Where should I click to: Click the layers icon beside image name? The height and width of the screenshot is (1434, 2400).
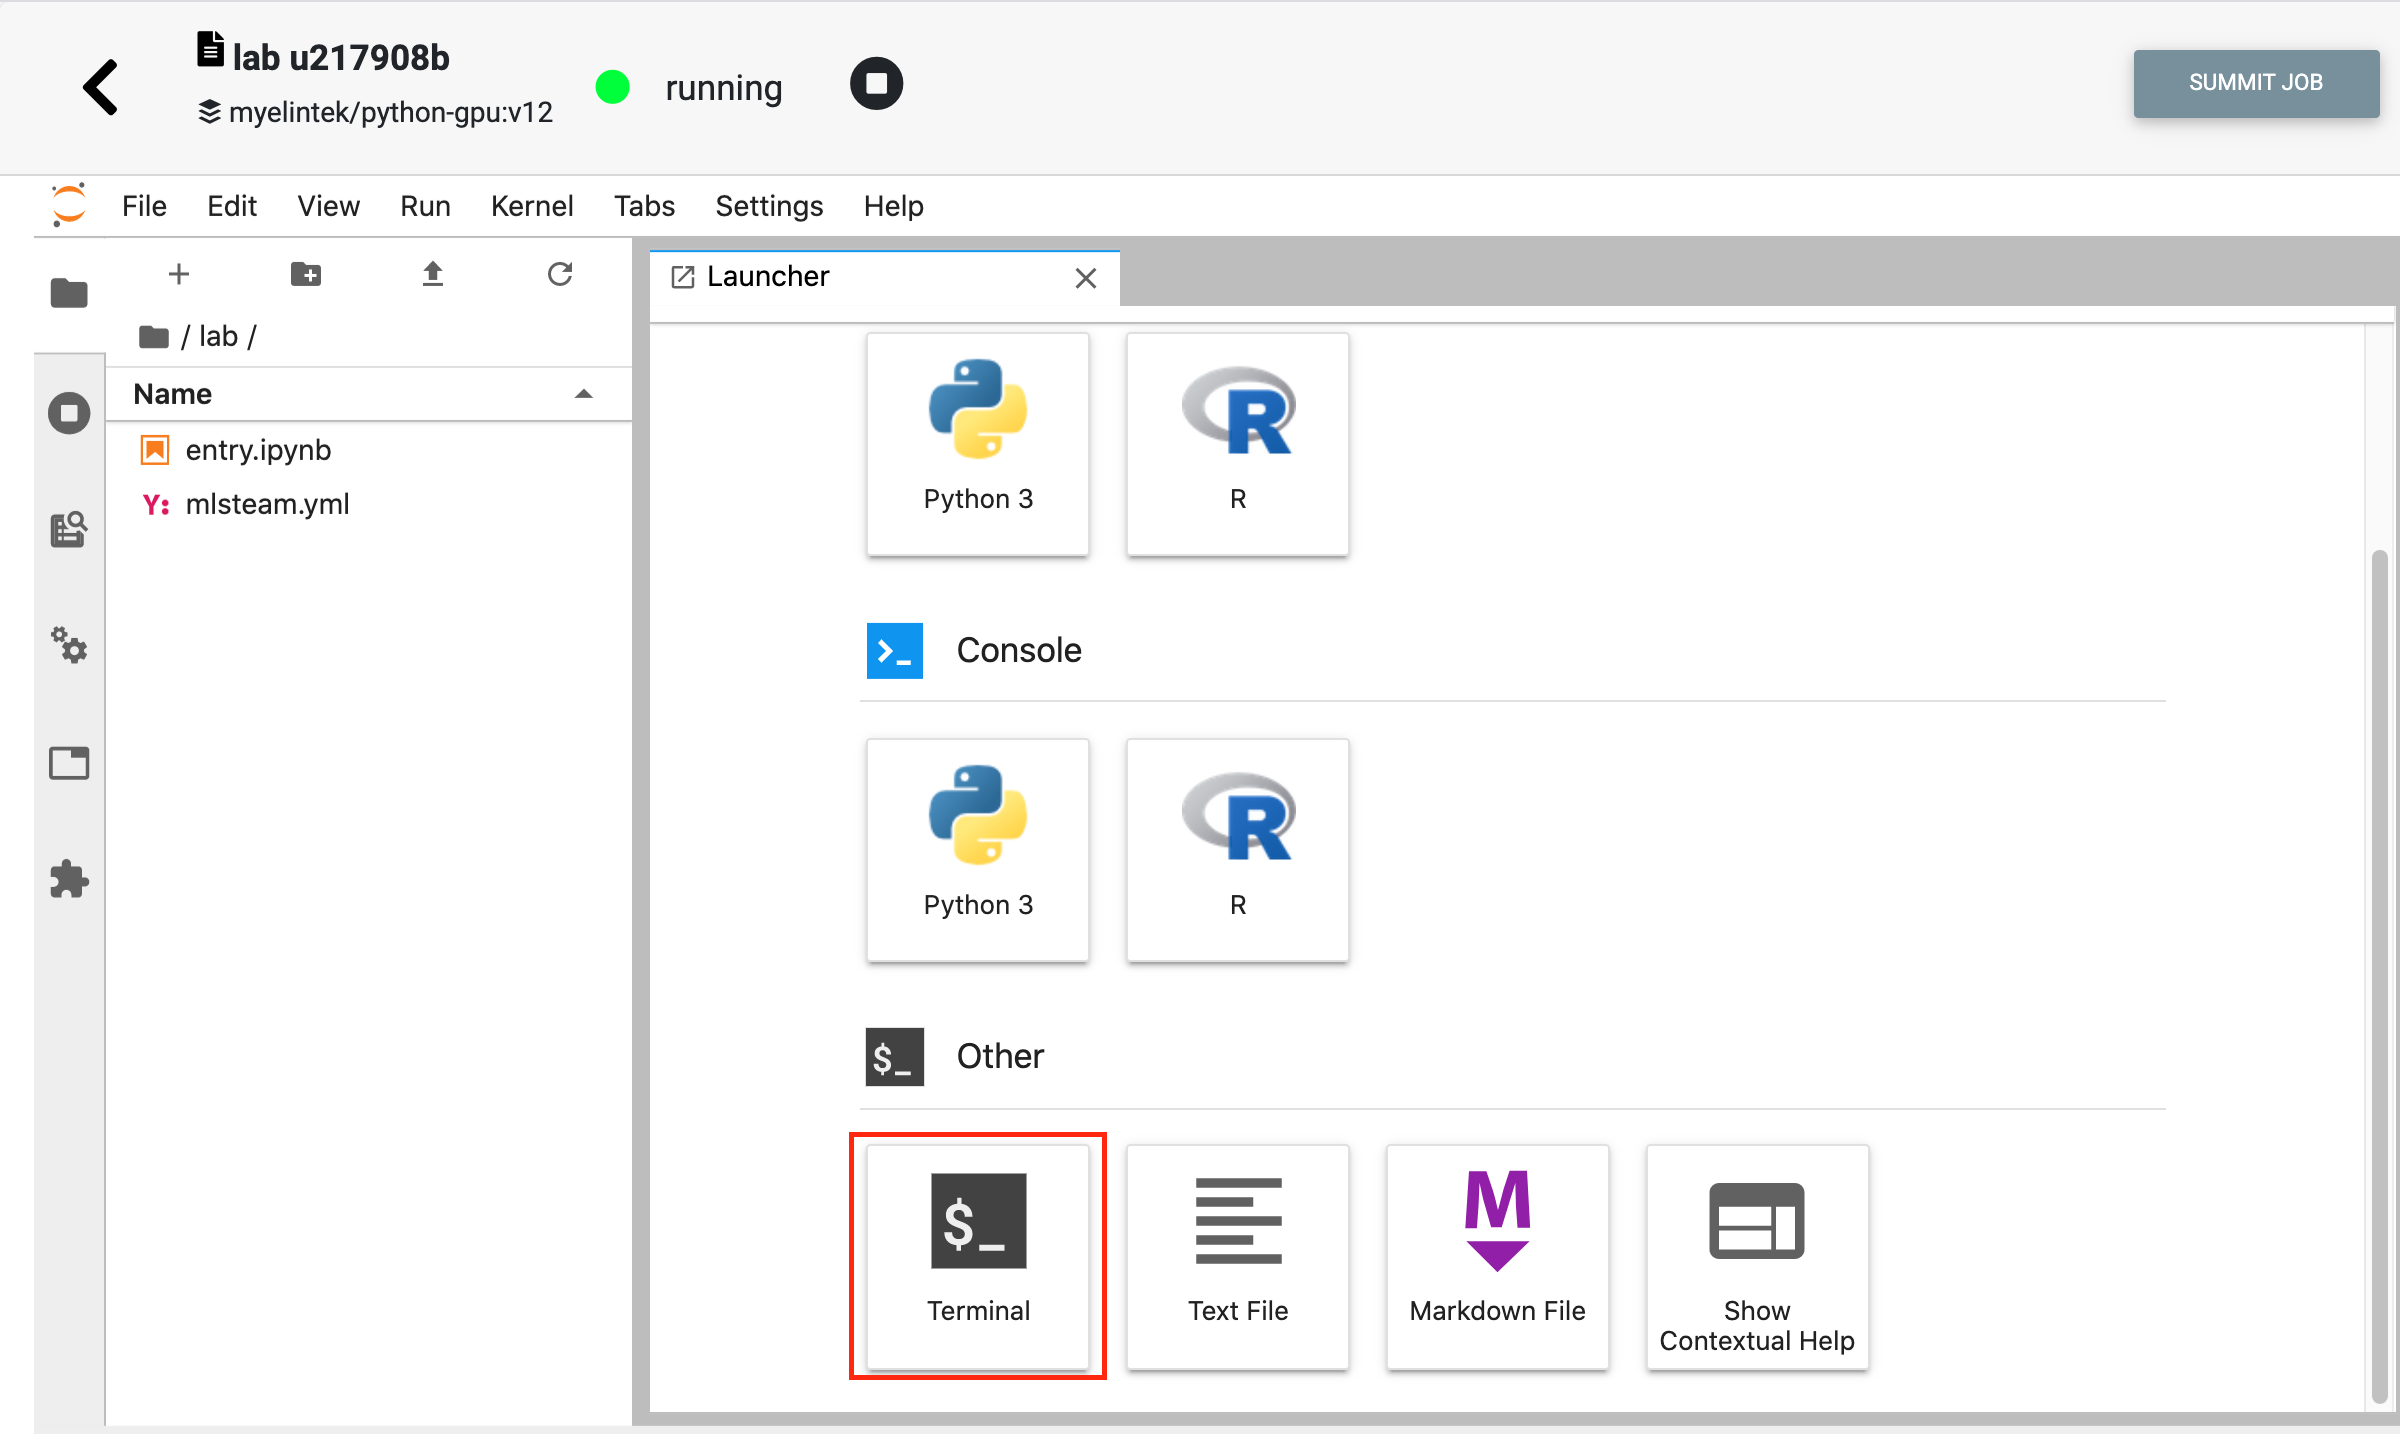pos(209,112)
